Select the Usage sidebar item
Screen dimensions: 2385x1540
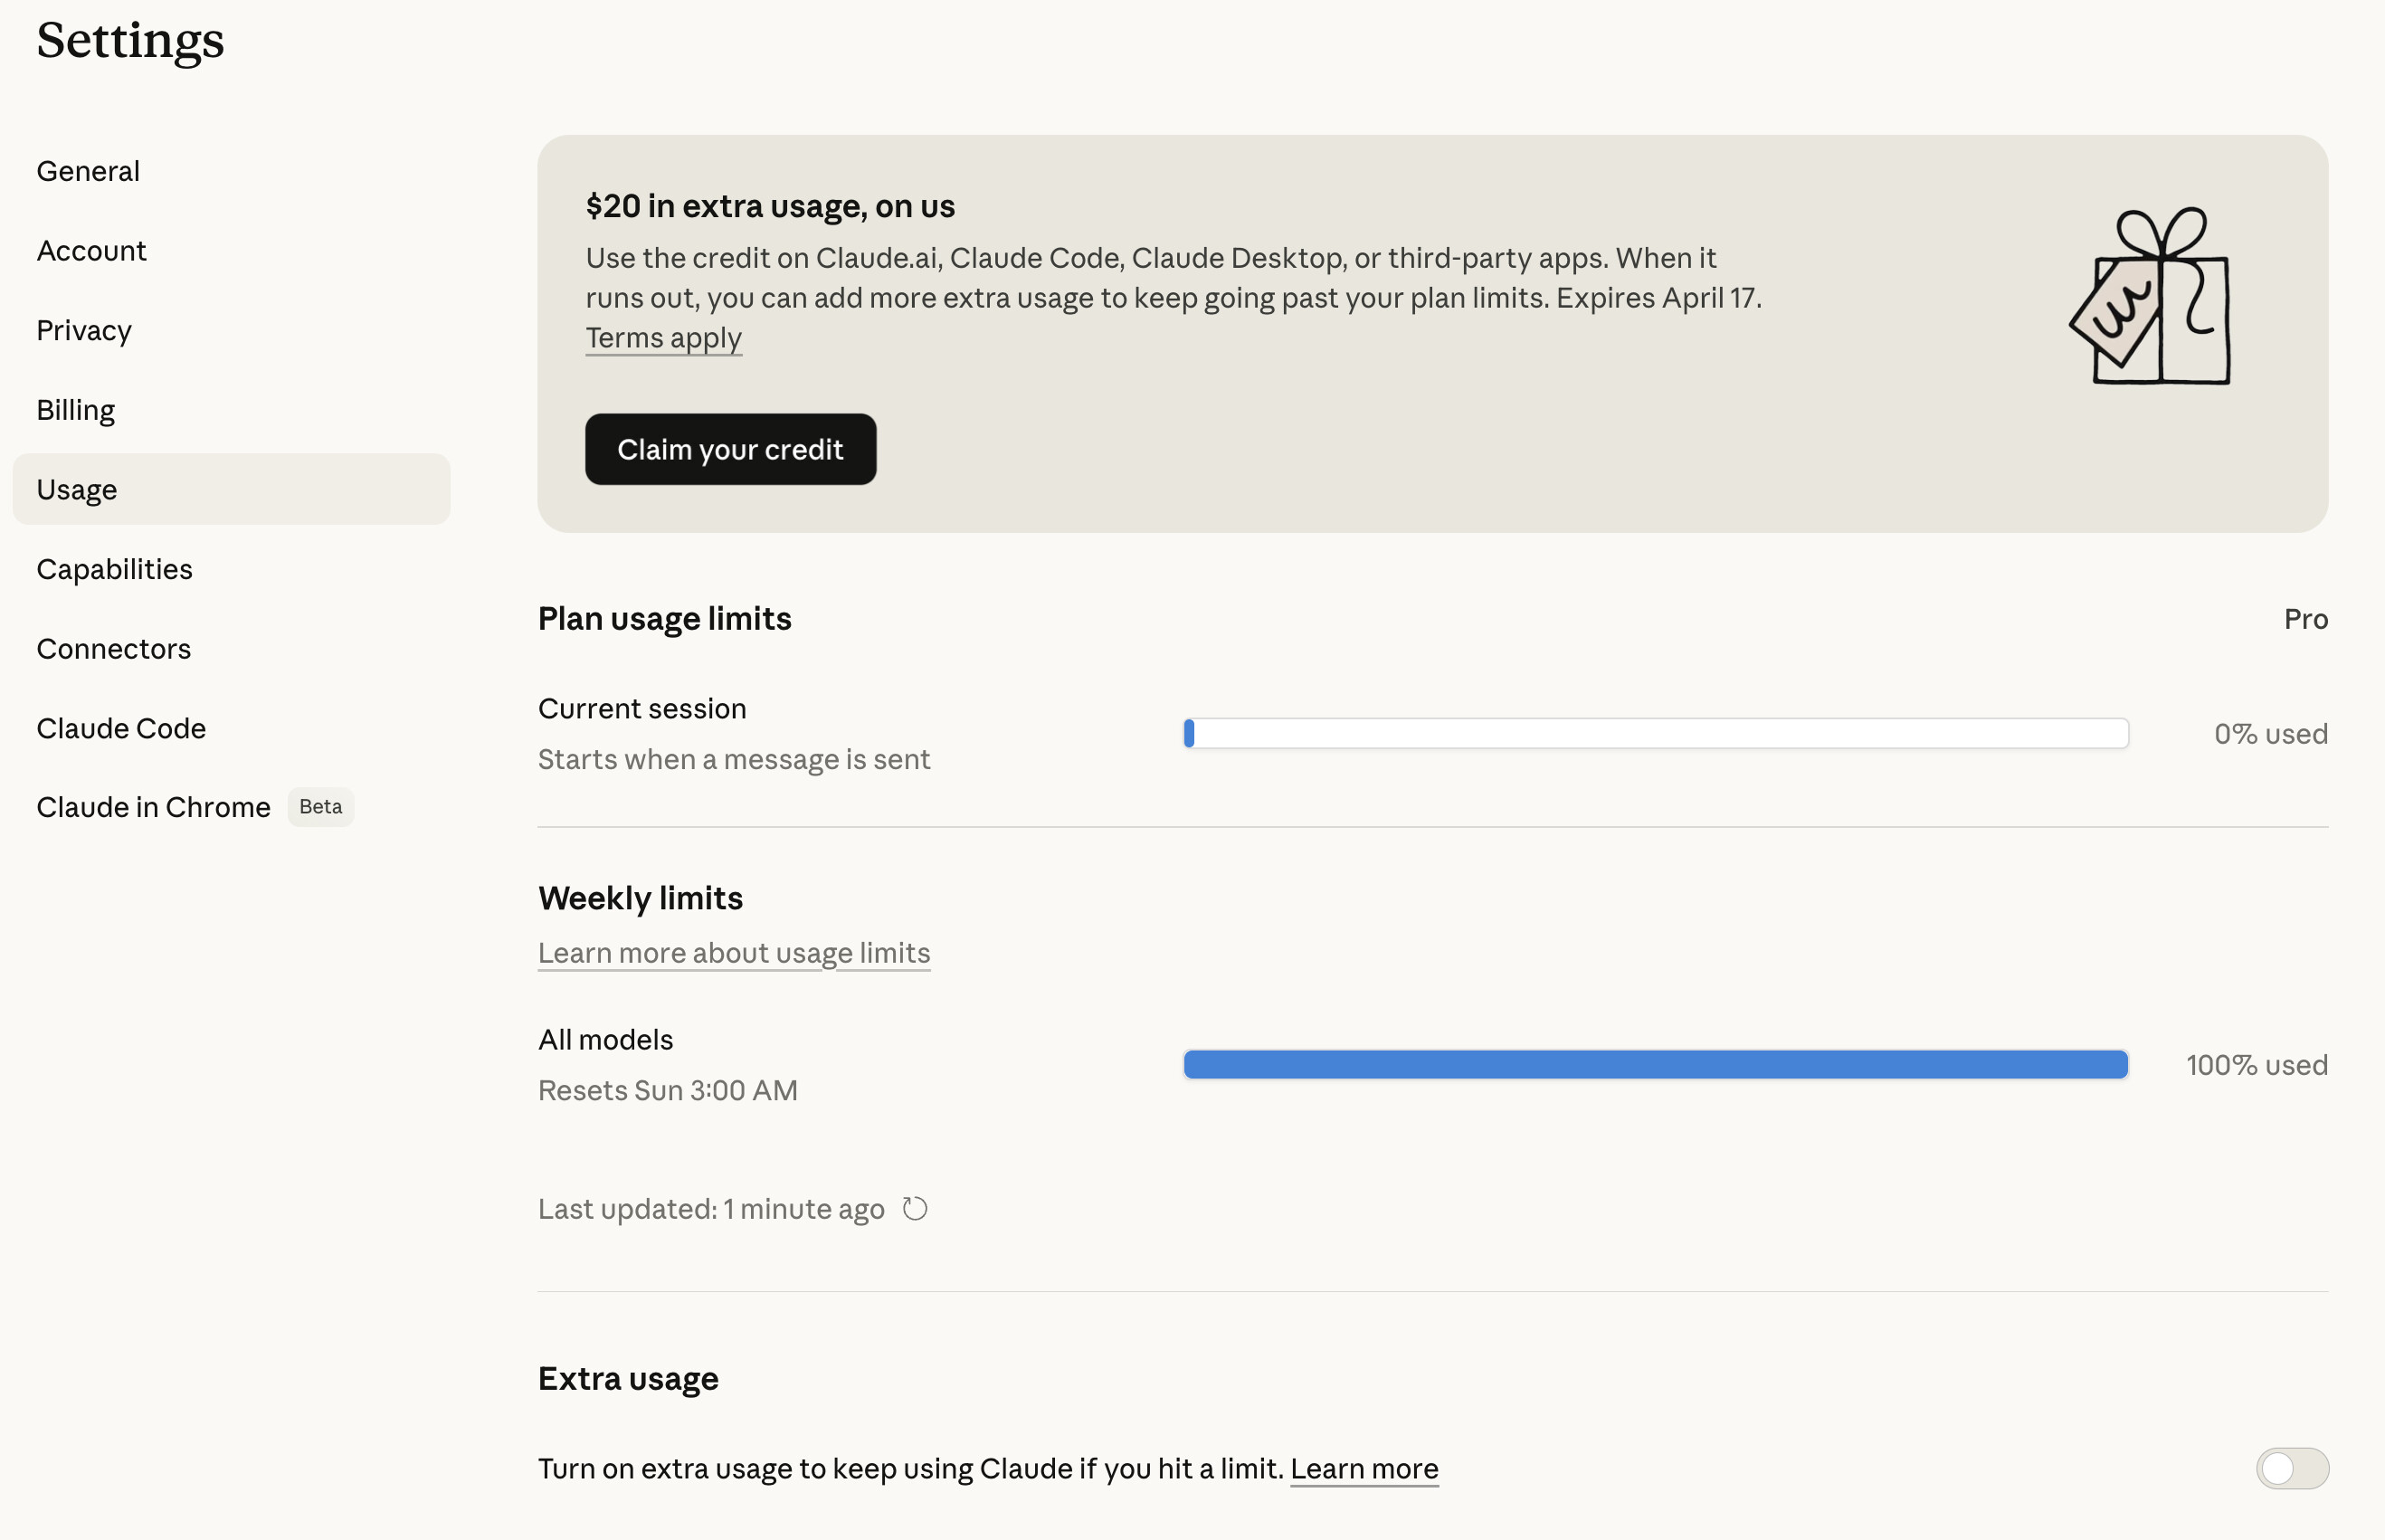pyautogui.click(x=232, y=489)
